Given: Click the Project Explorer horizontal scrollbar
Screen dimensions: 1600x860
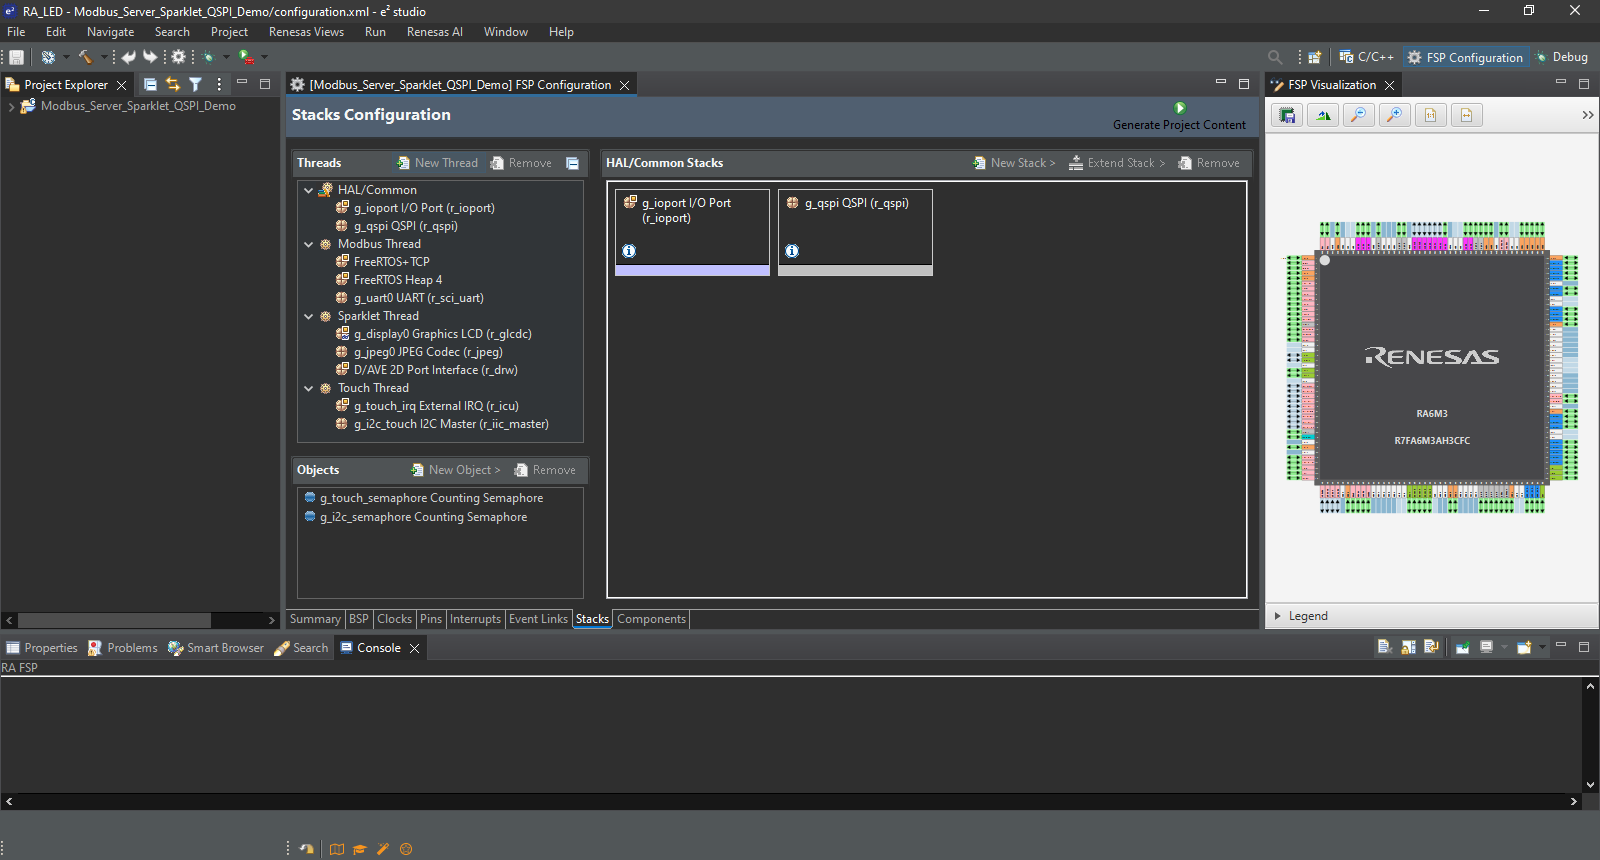Looking at the screenshot, I should point(114,620).
